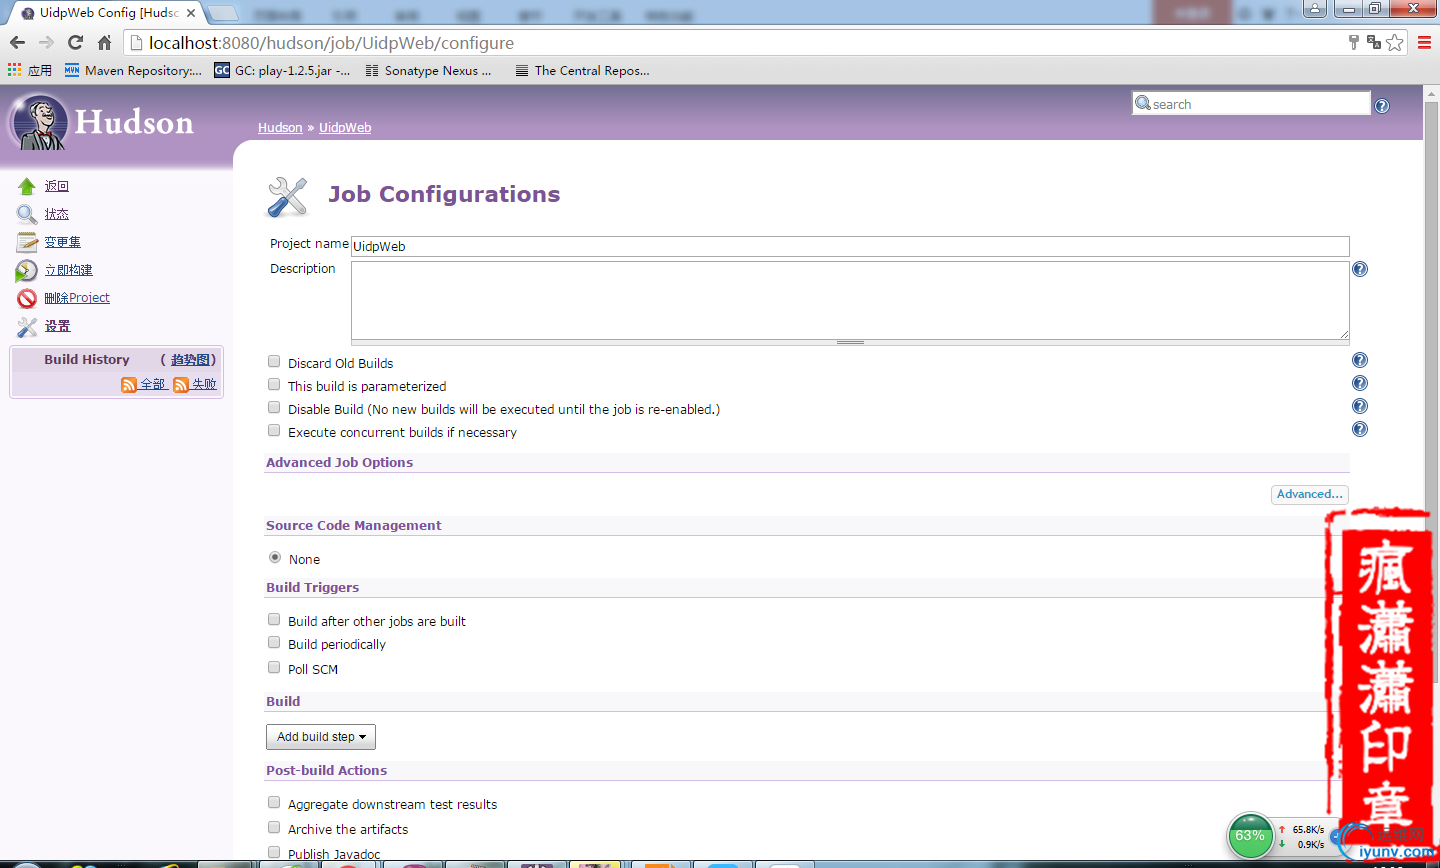Image resolution: width=1440 pixels, height=868 pixels.
Task: Open help for Disable Build option
Action: (x=1360, y=406)
